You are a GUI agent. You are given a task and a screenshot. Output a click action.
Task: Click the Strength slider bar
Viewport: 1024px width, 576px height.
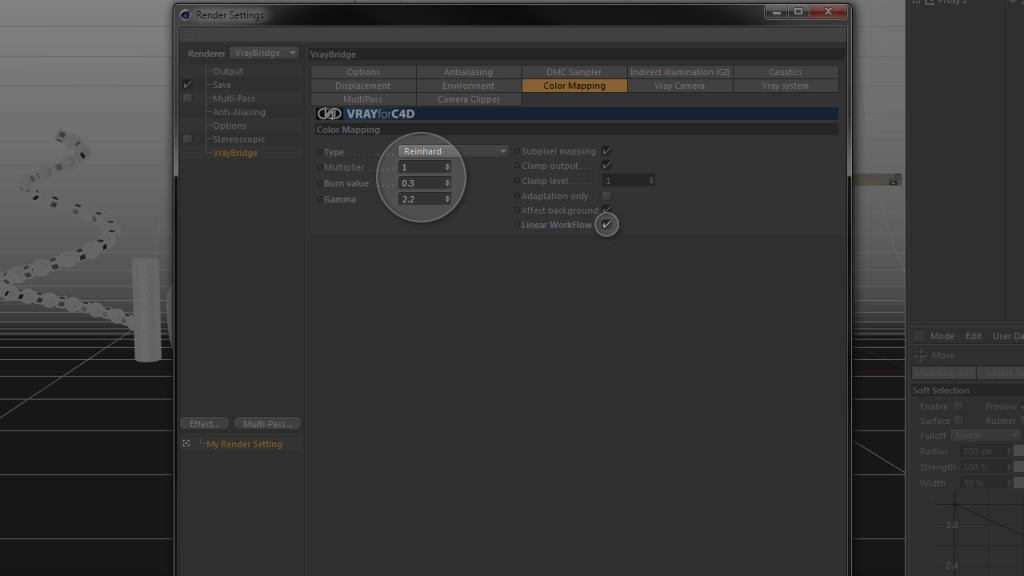1019,467
